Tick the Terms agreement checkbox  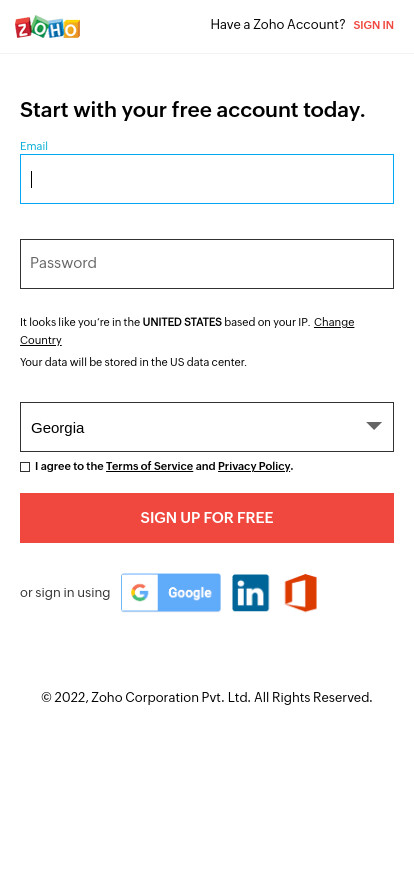(25, 467)
